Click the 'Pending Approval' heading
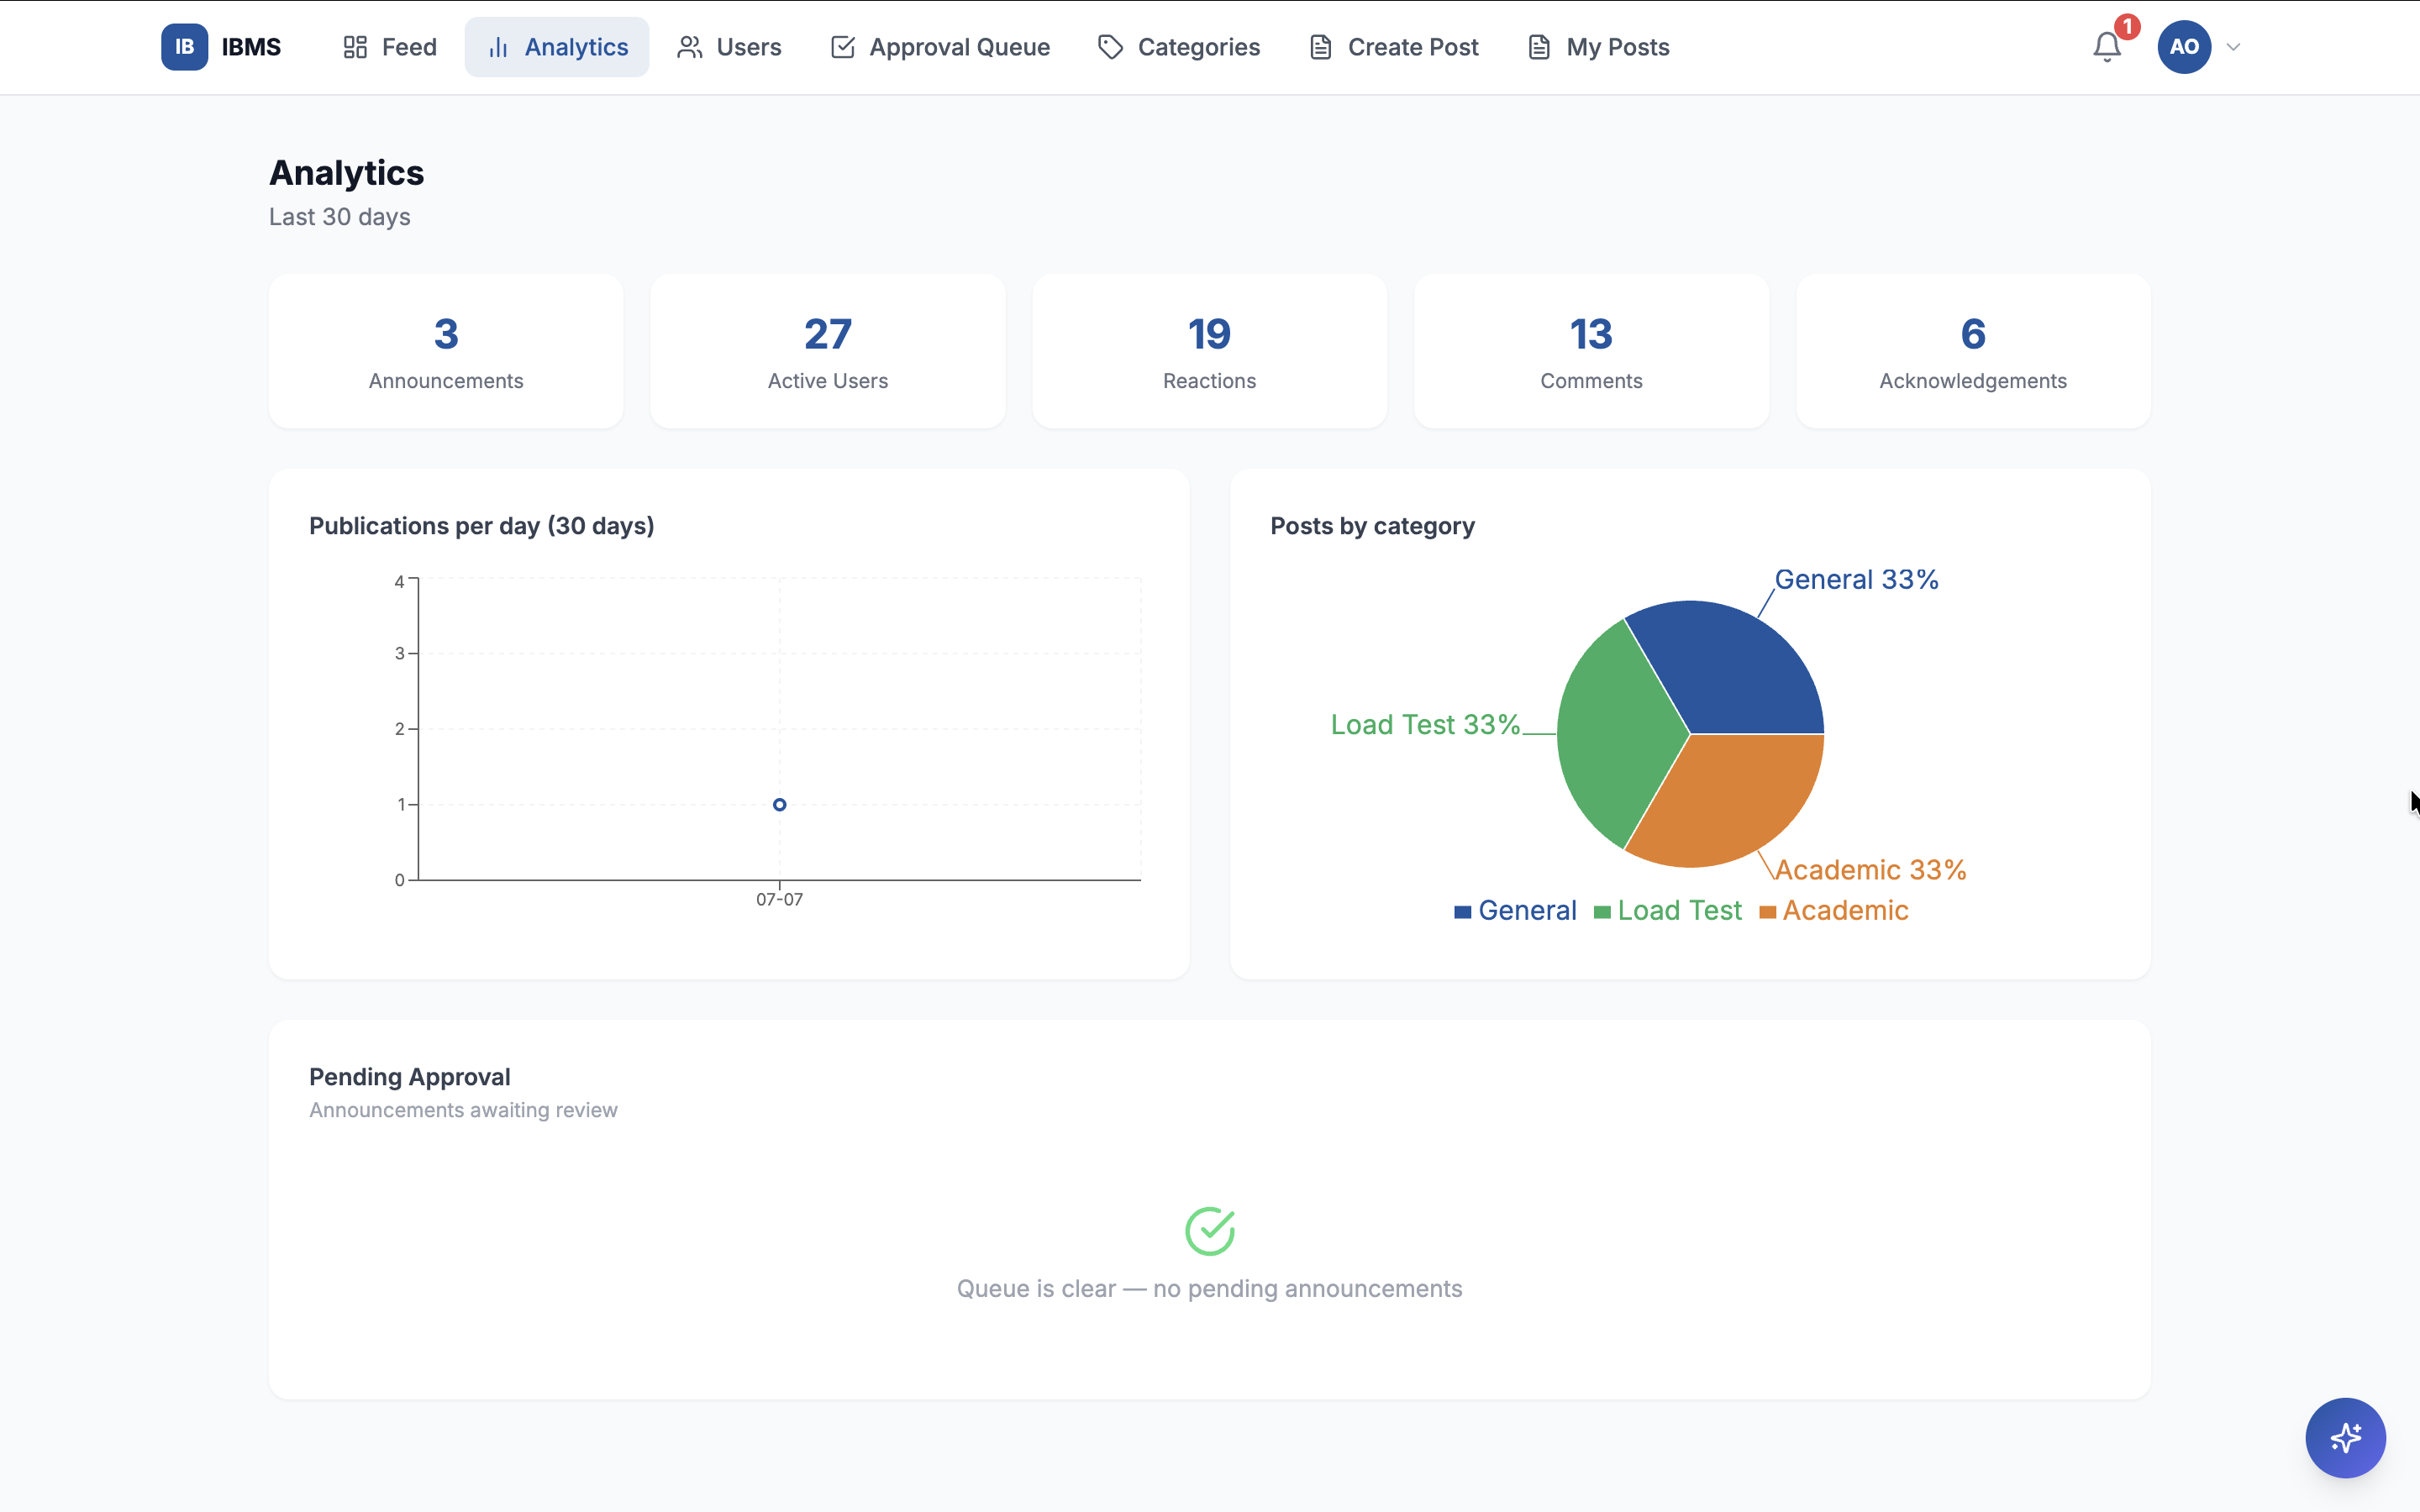Image resolution: width=2420 pixels, height=1512 pixels. click(x=410, y=1077)
